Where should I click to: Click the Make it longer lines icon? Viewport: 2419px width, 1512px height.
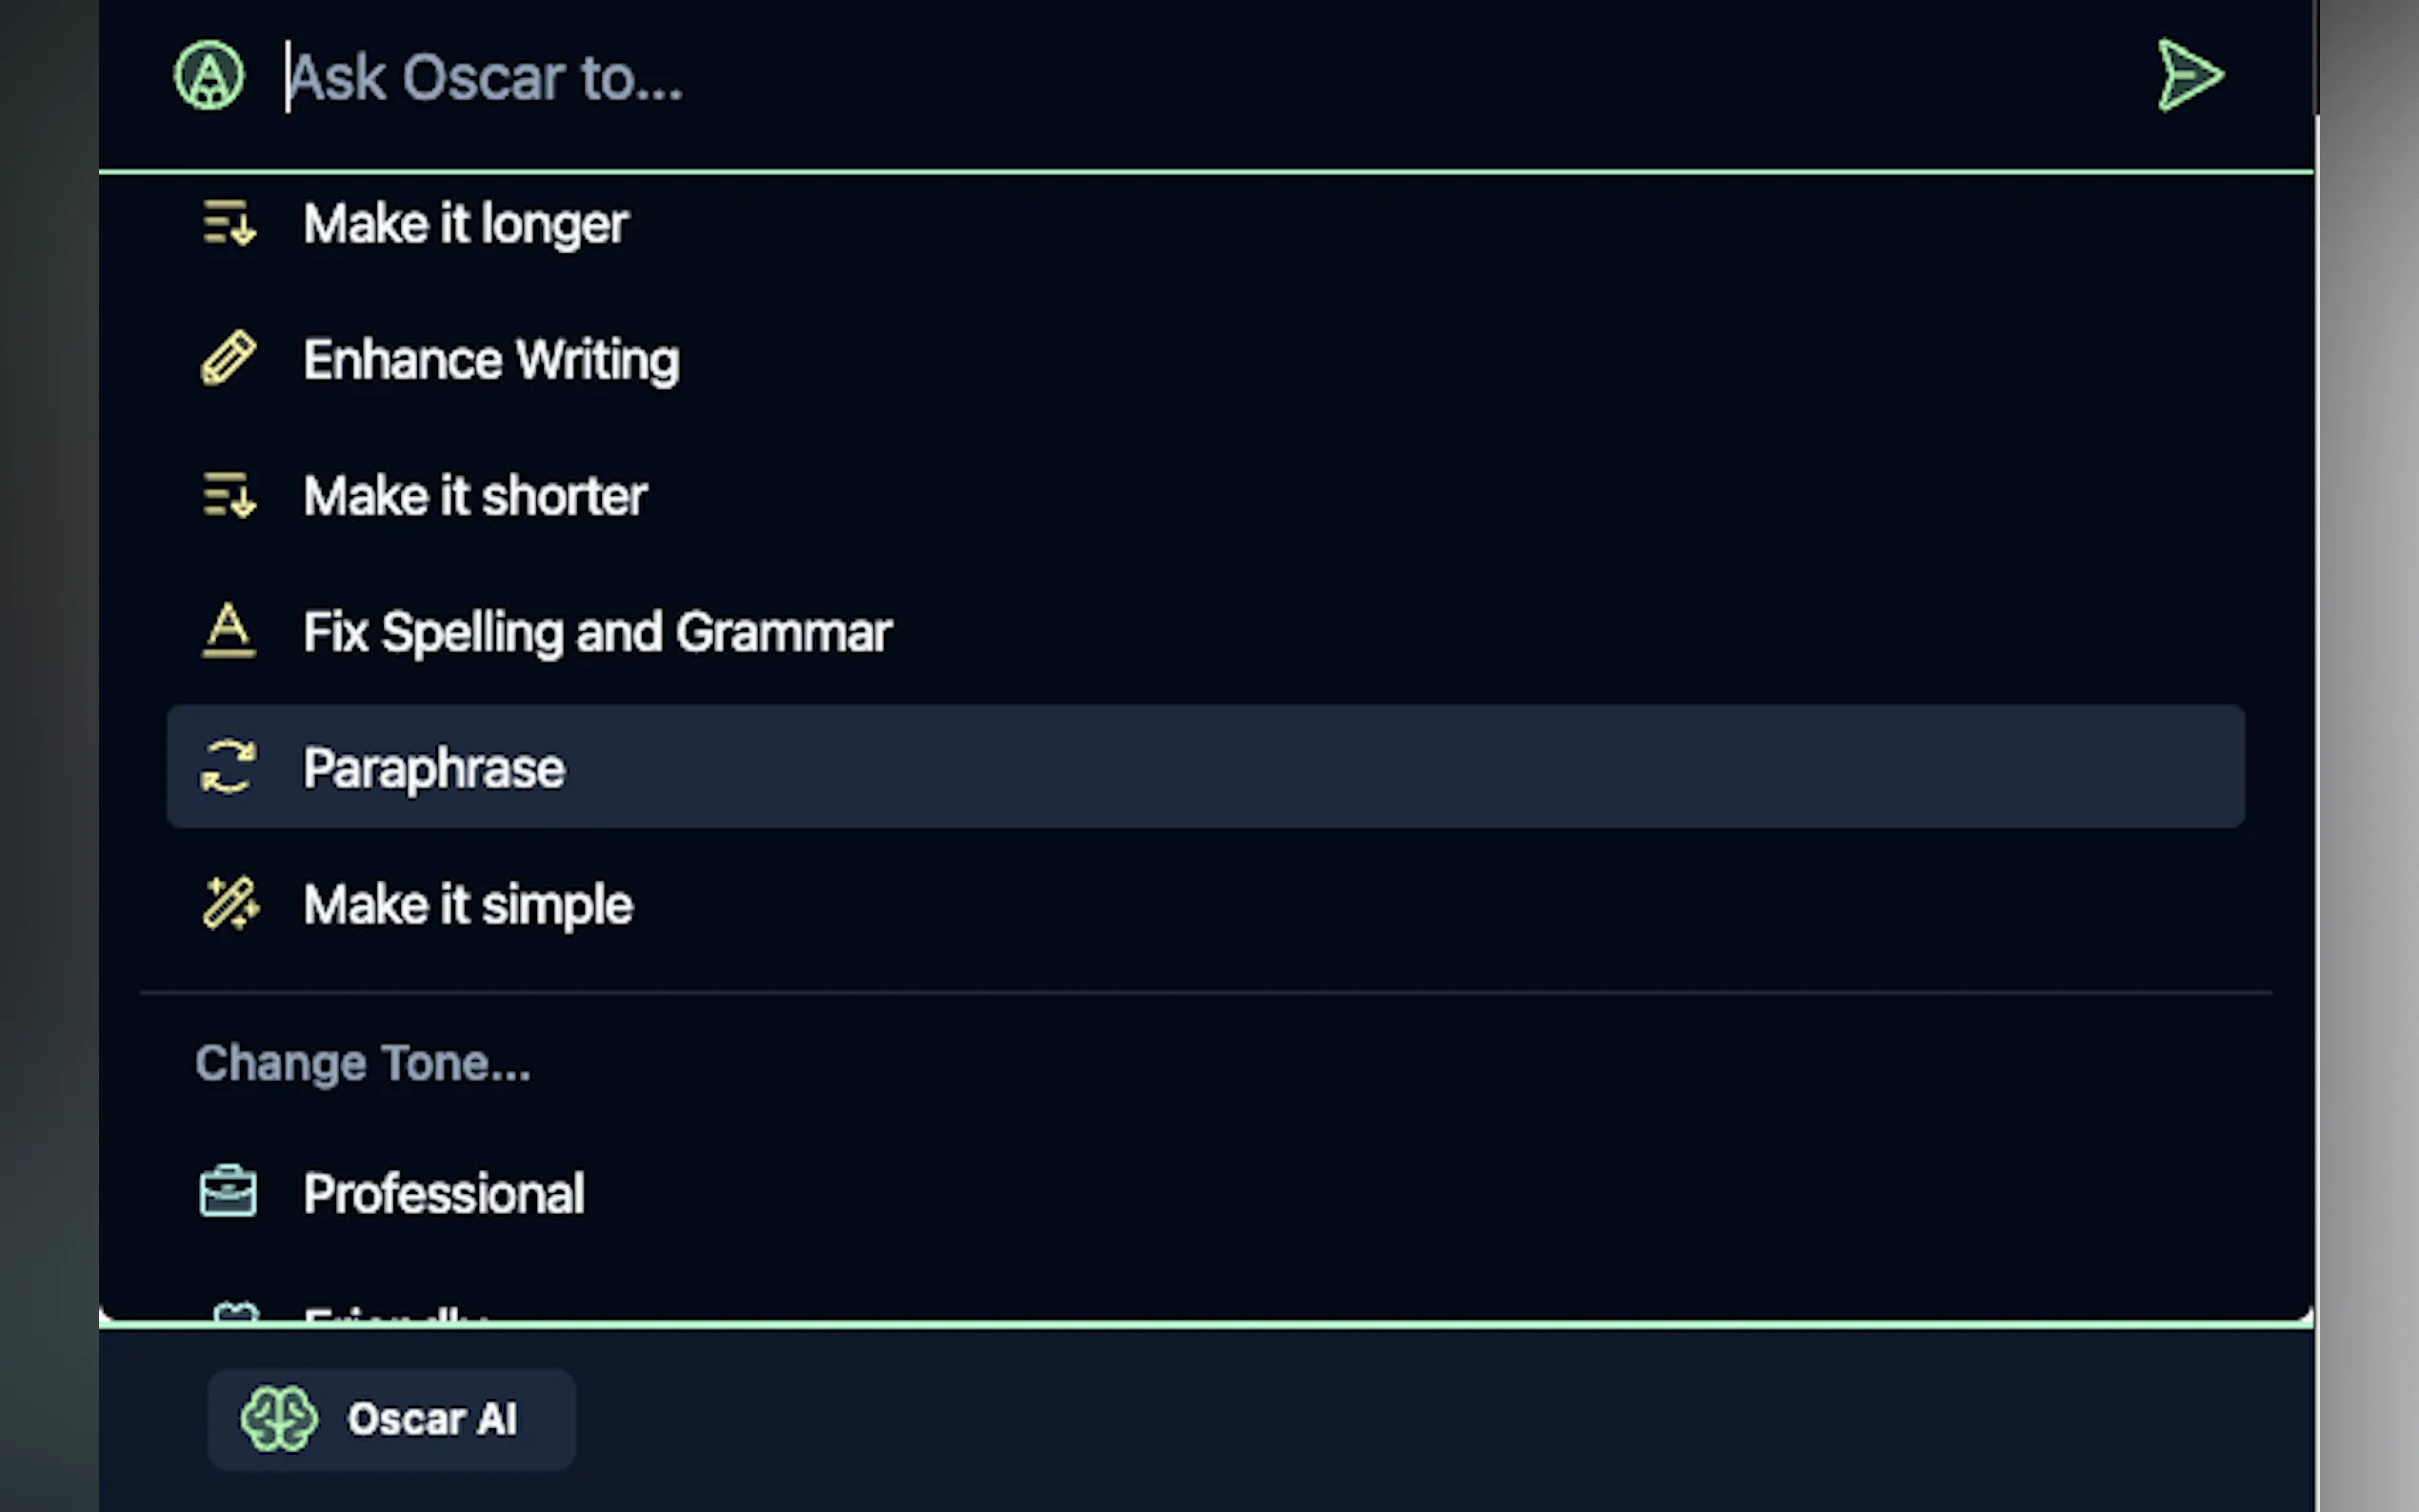coord(229,223)
